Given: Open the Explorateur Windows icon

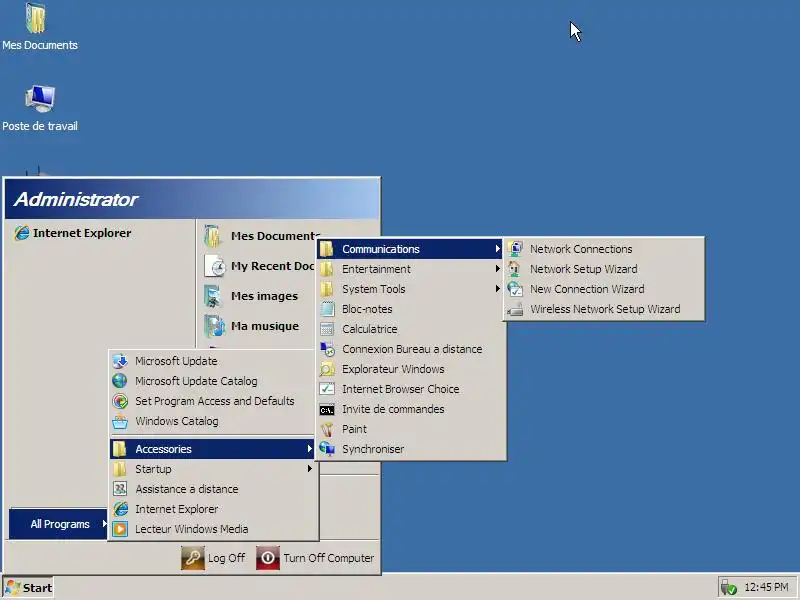Looking at the screenshot, I should coord(327,369).
